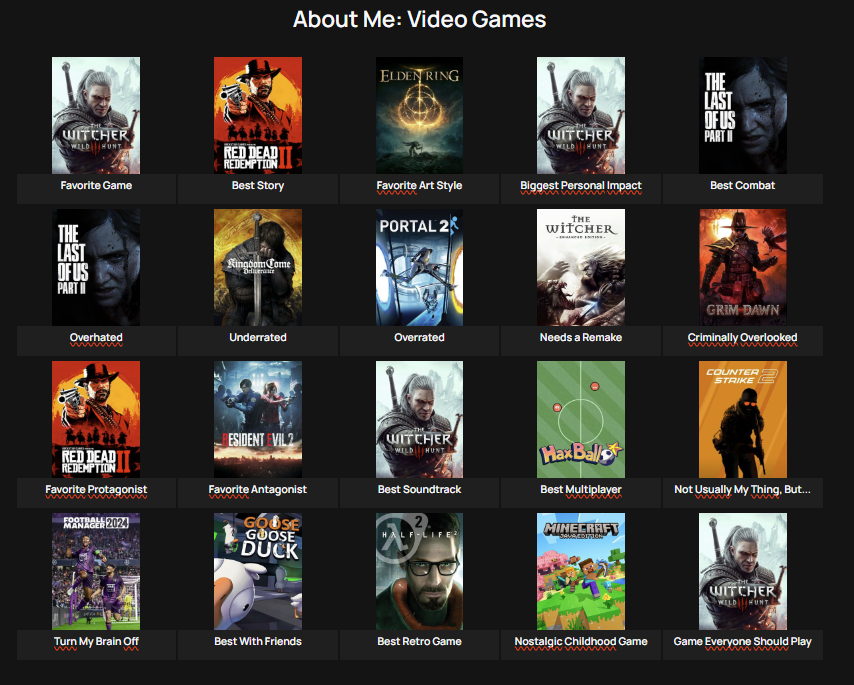Select the "Criminally Overlooked" label
The image size is (854, 685).
(742, 337)
